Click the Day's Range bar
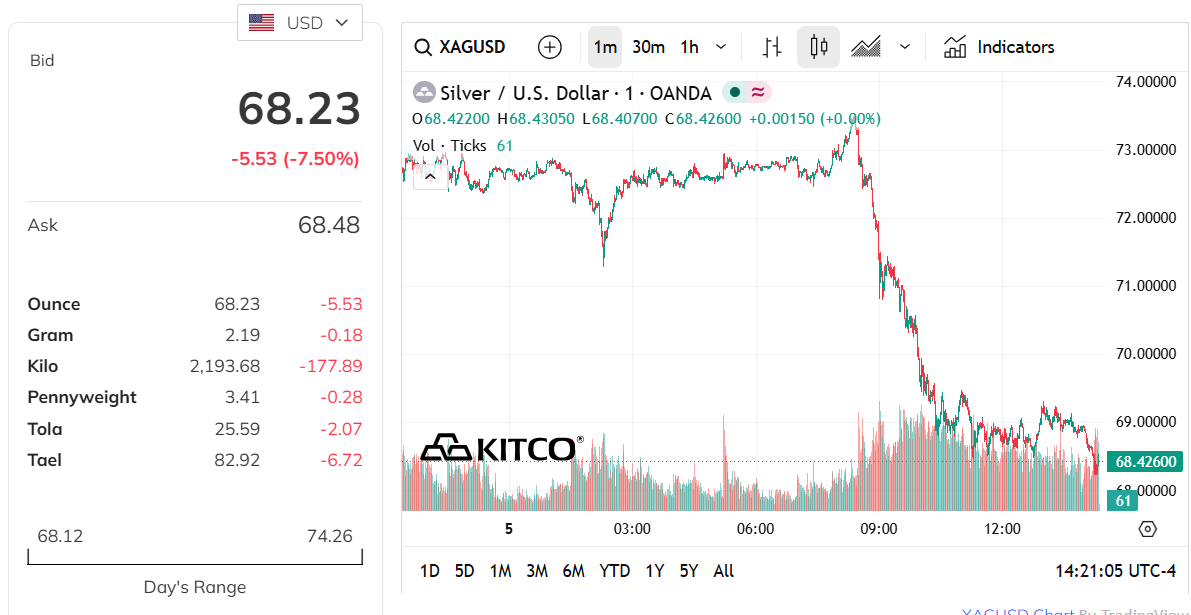1191x615 pixels. pyautogui.click(x=195, y=557)
